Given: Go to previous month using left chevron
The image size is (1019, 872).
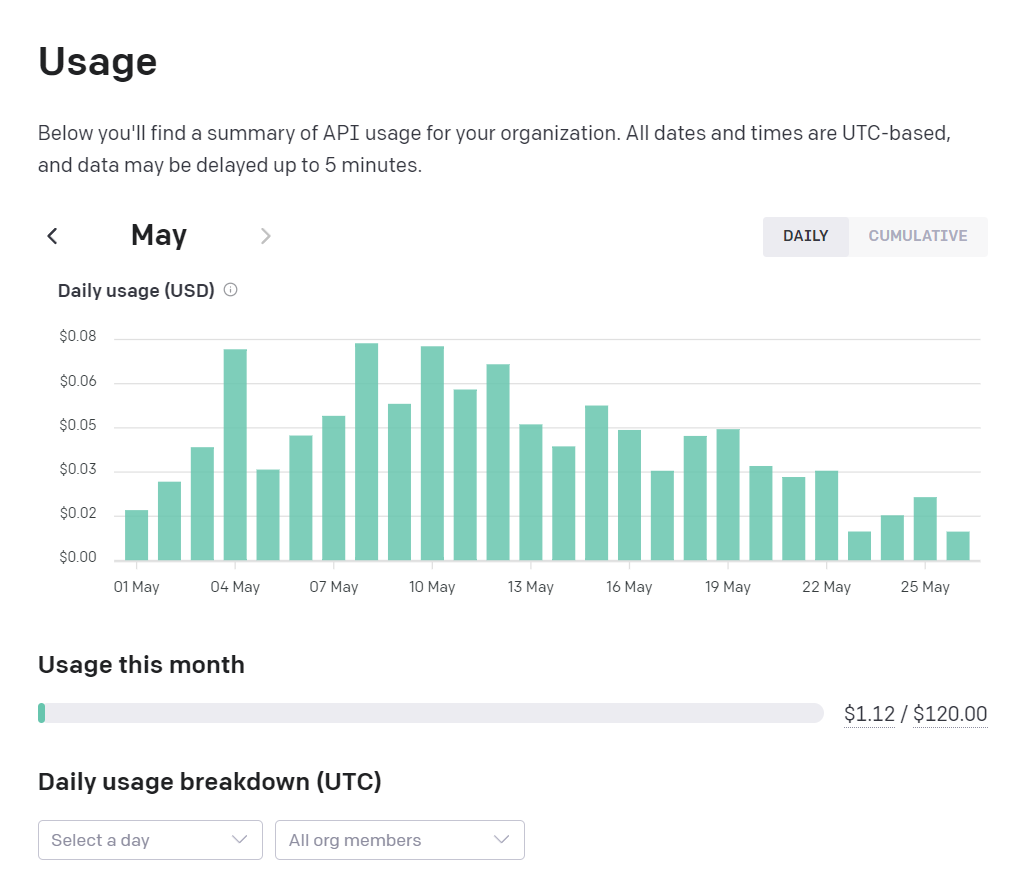Looking at the screenshot, I should click(53, 236).
